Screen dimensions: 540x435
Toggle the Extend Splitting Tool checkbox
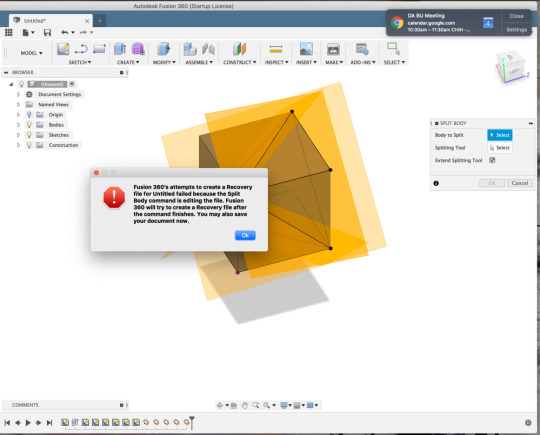coord(492,160)
